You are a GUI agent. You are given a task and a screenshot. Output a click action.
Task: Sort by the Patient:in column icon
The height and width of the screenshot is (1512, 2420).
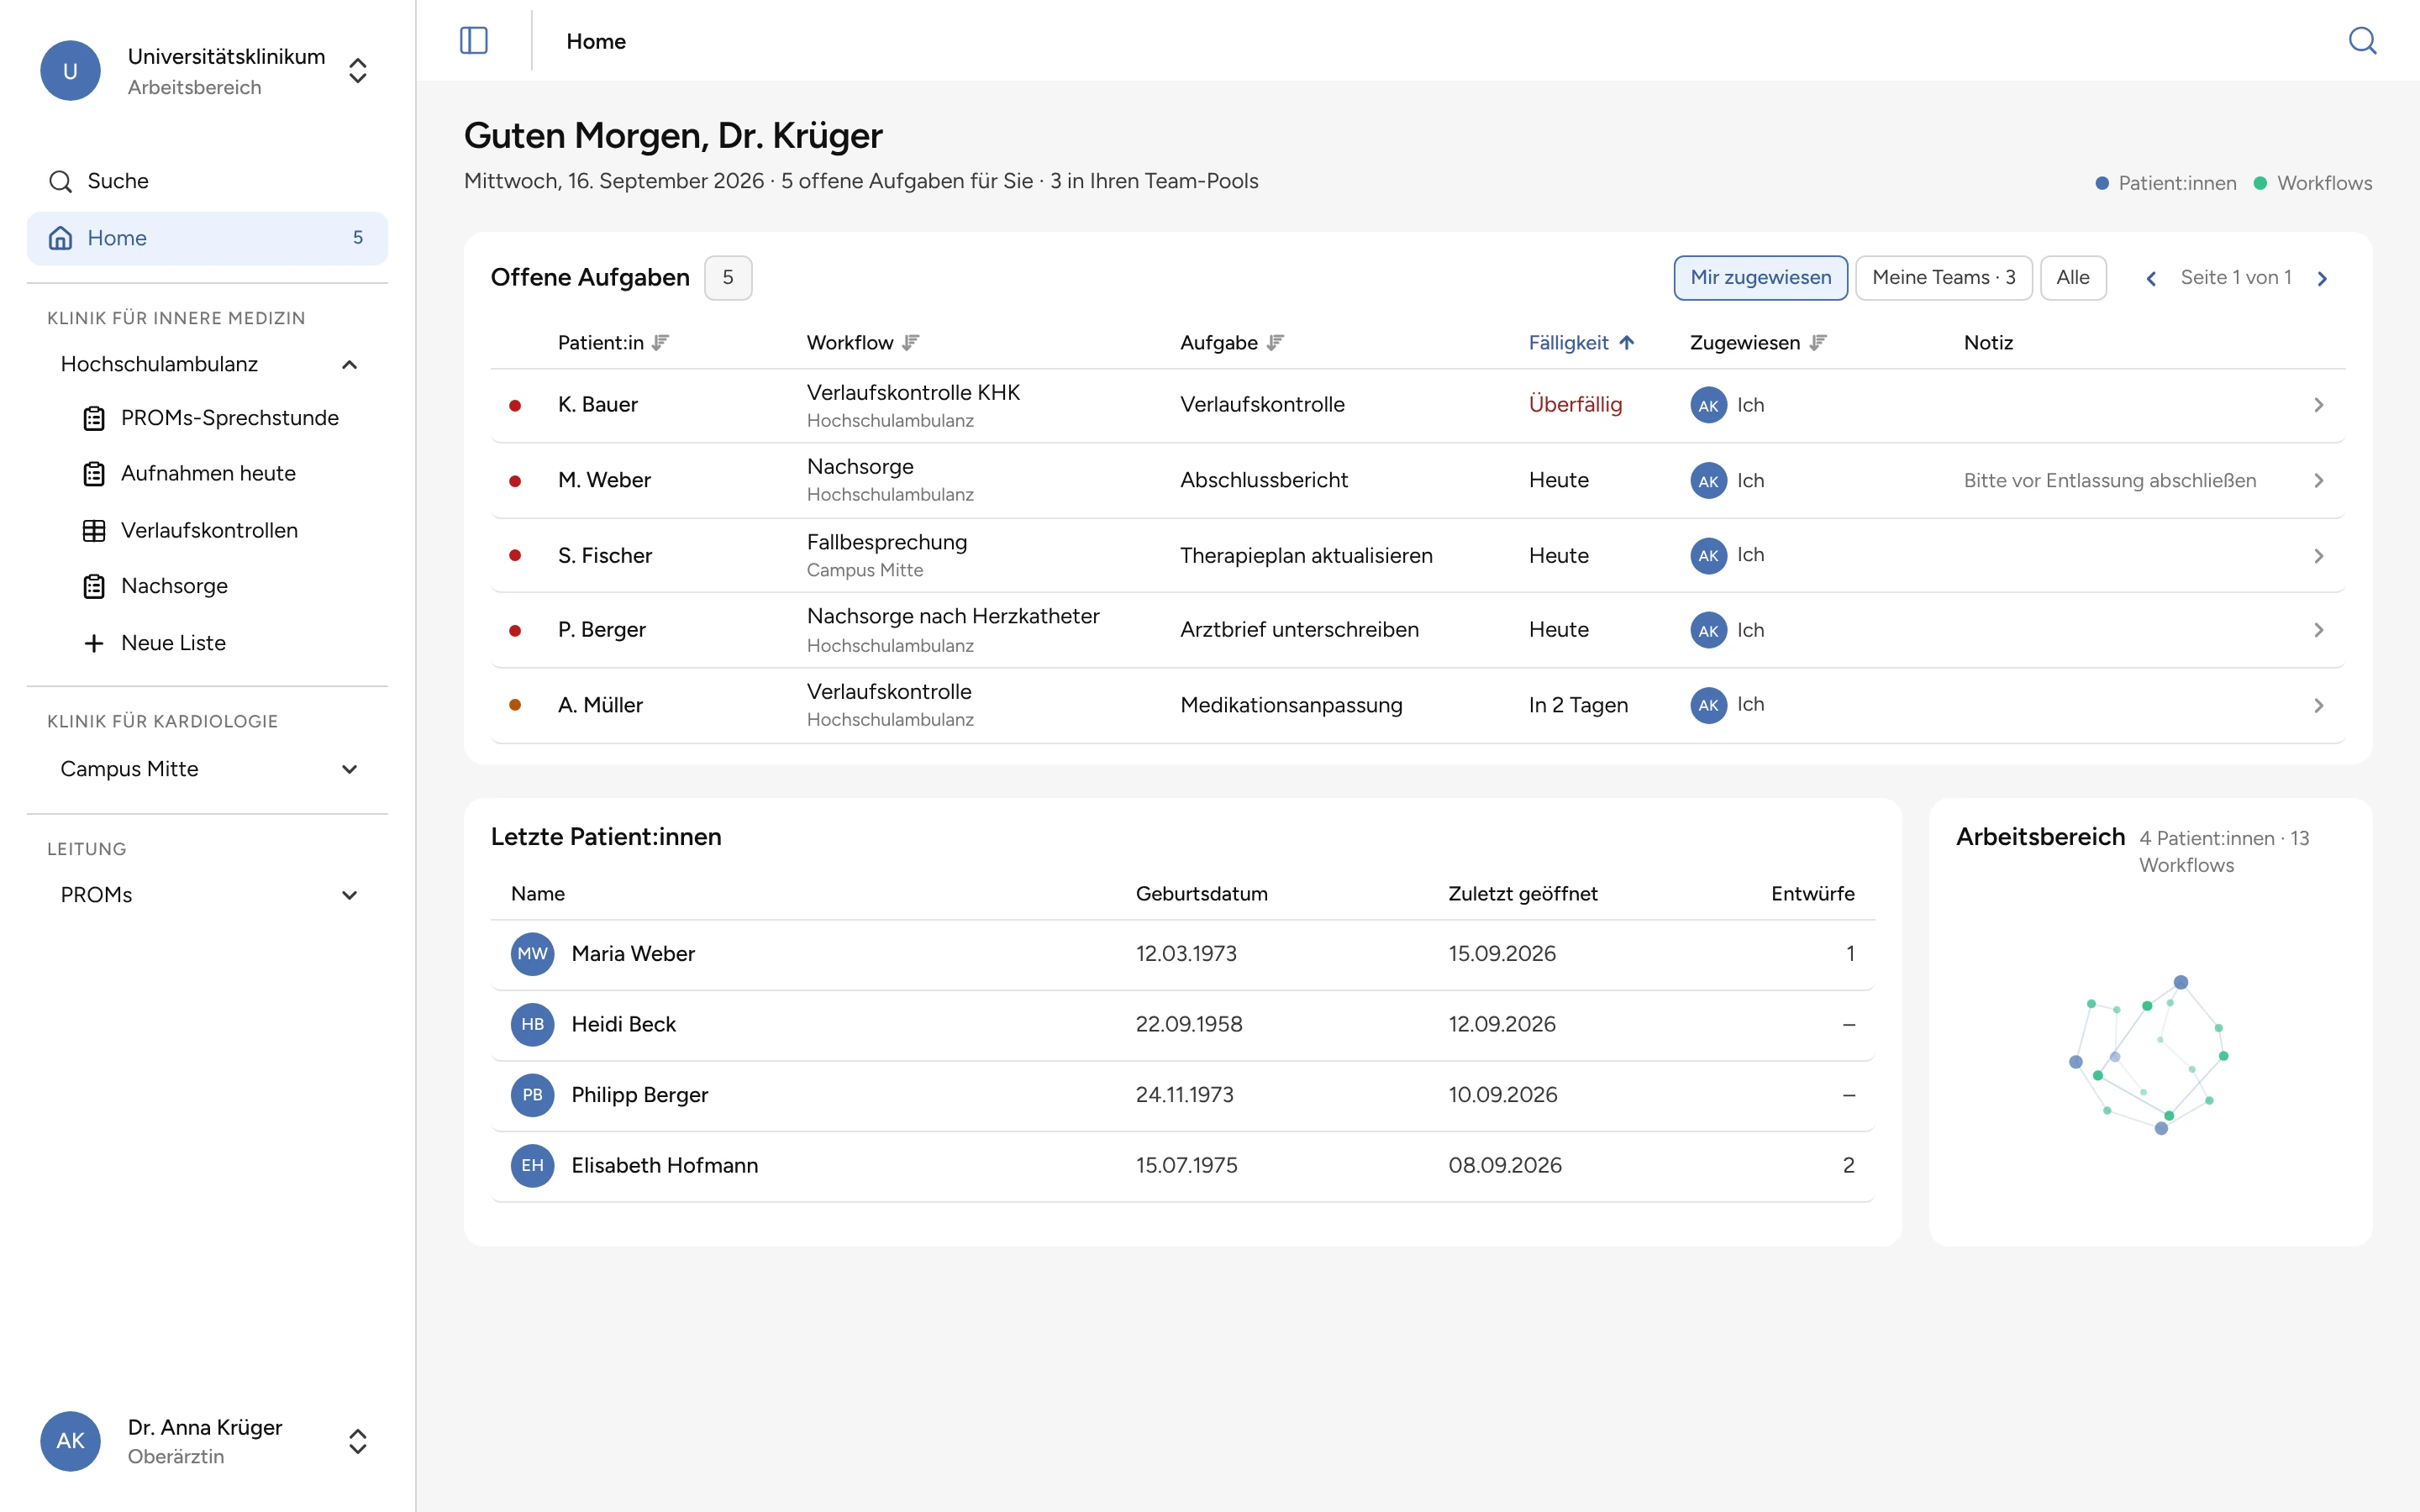pyautogui.click(x=660, y=343)
